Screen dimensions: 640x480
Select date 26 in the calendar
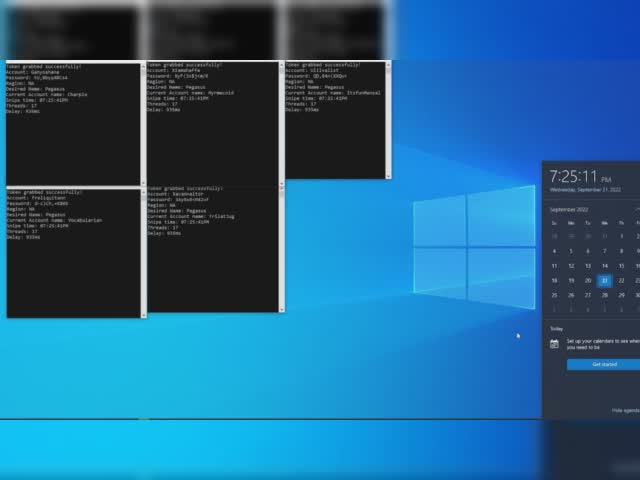[571, 295]
